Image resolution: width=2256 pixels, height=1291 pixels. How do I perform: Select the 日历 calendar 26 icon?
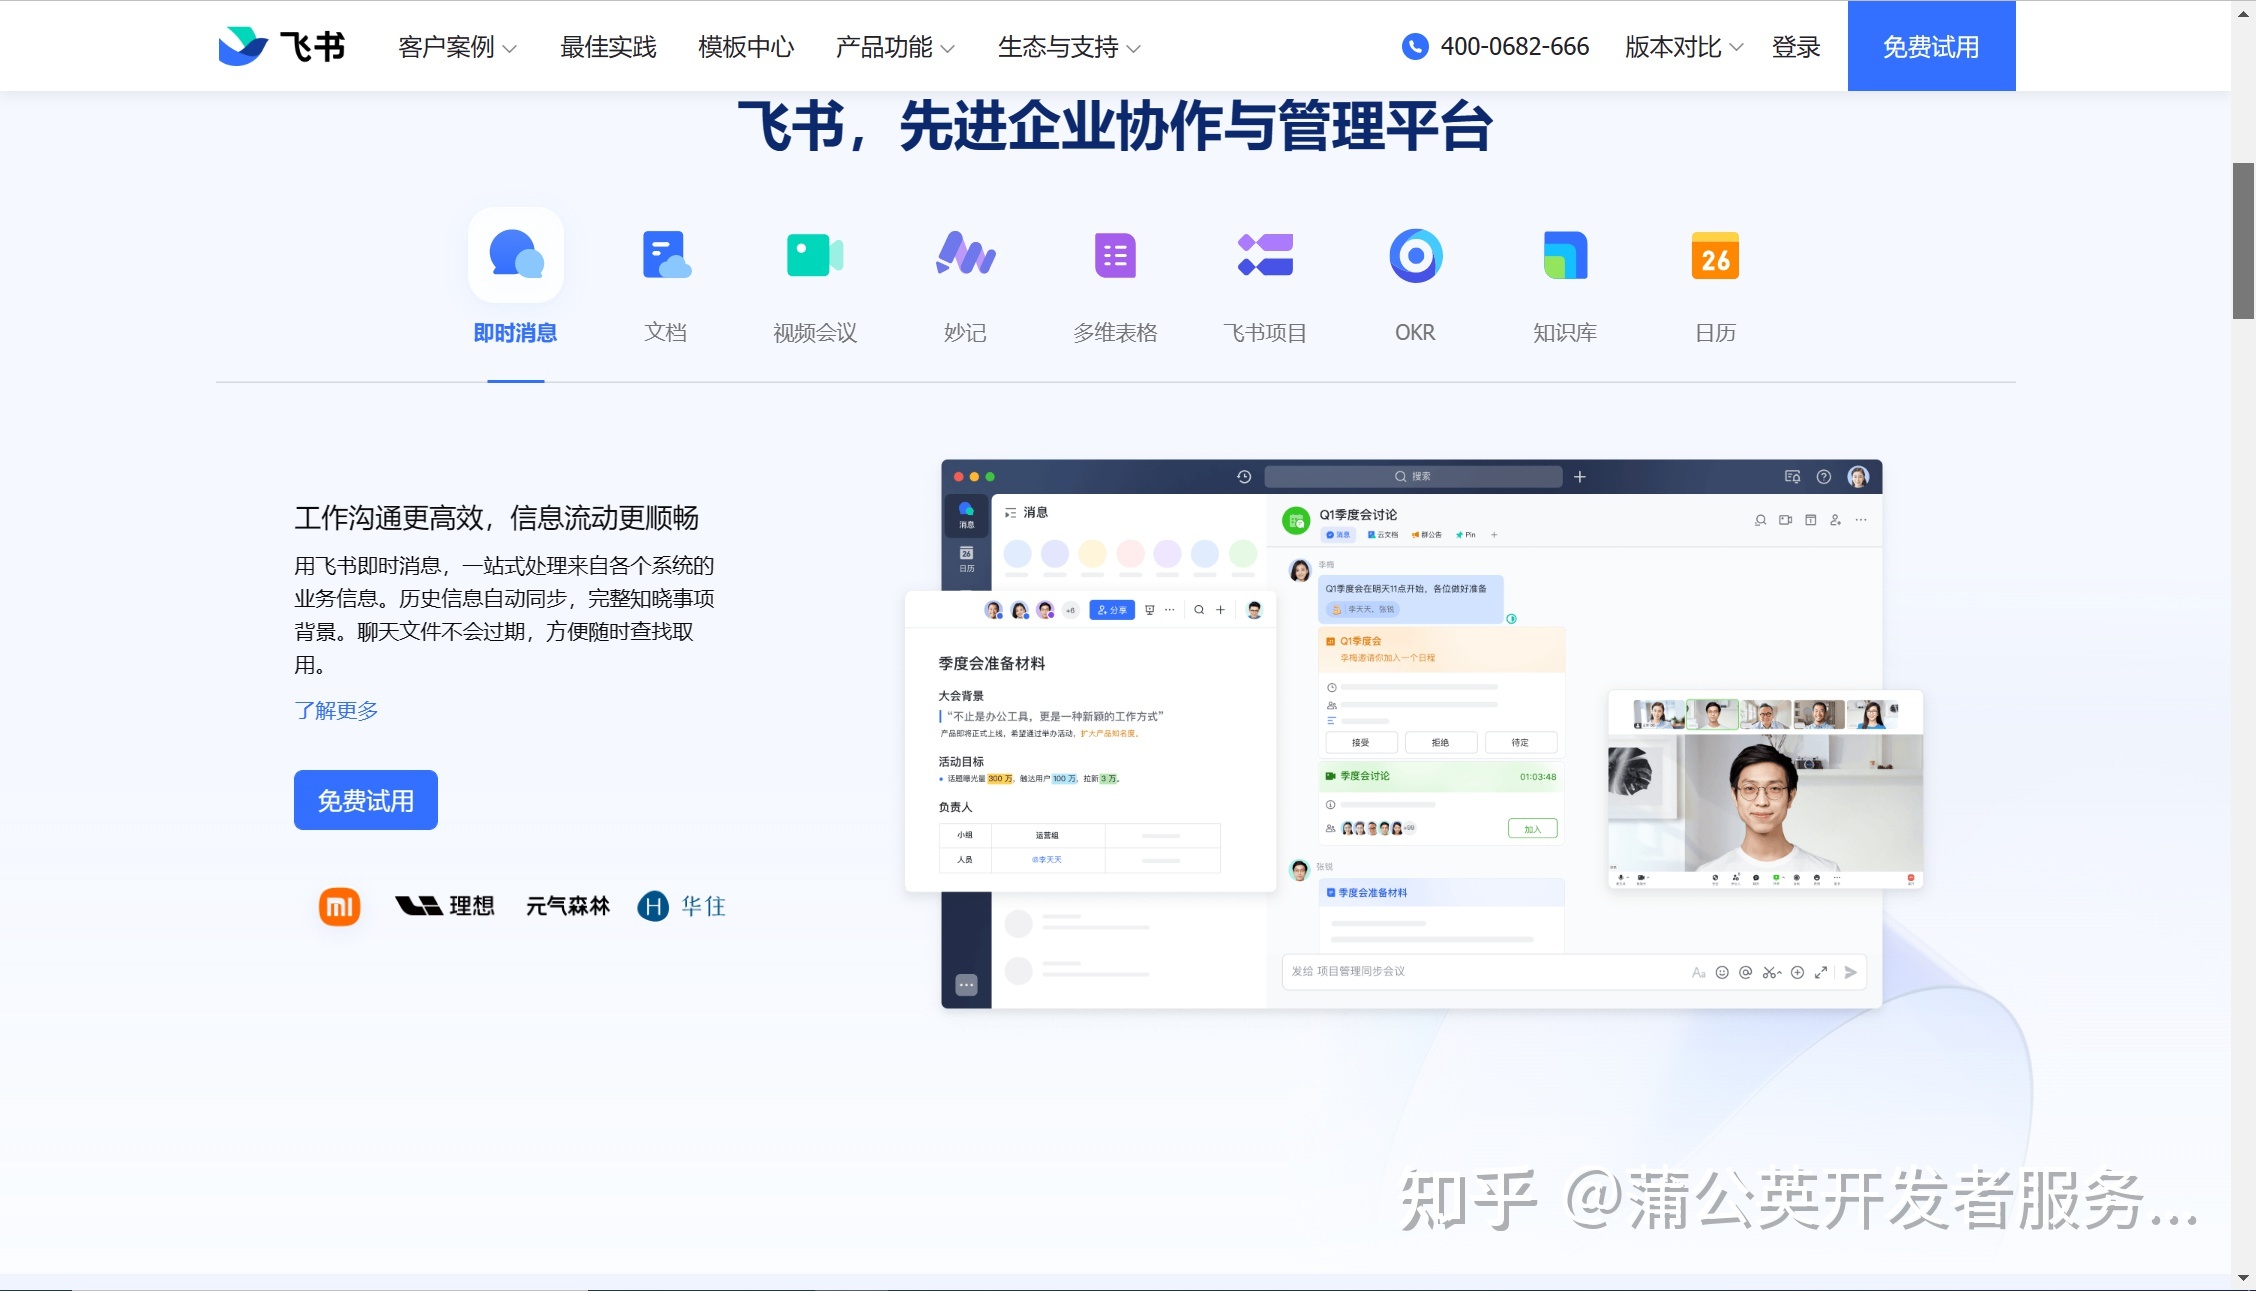[x=1715, y=256]
